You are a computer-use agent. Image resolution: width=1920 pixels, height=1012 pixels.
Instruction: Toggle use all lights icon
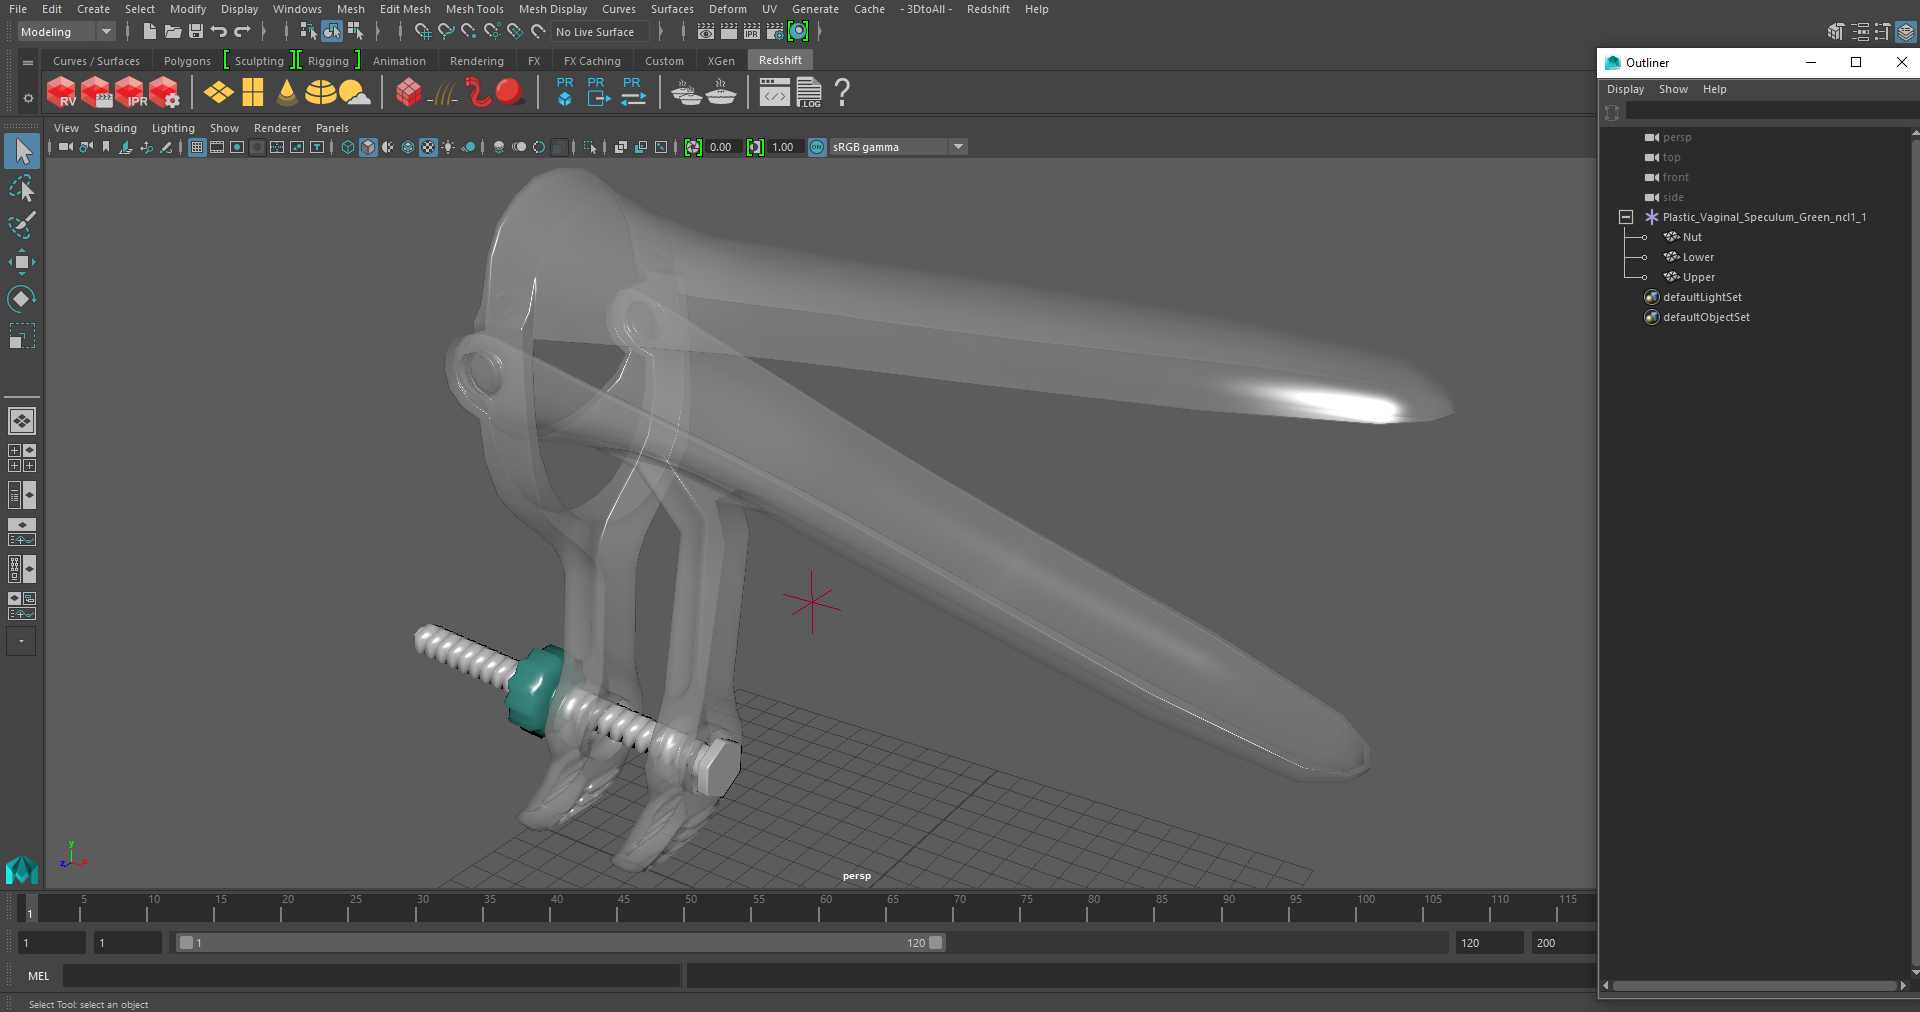click(x=448, y=147)
